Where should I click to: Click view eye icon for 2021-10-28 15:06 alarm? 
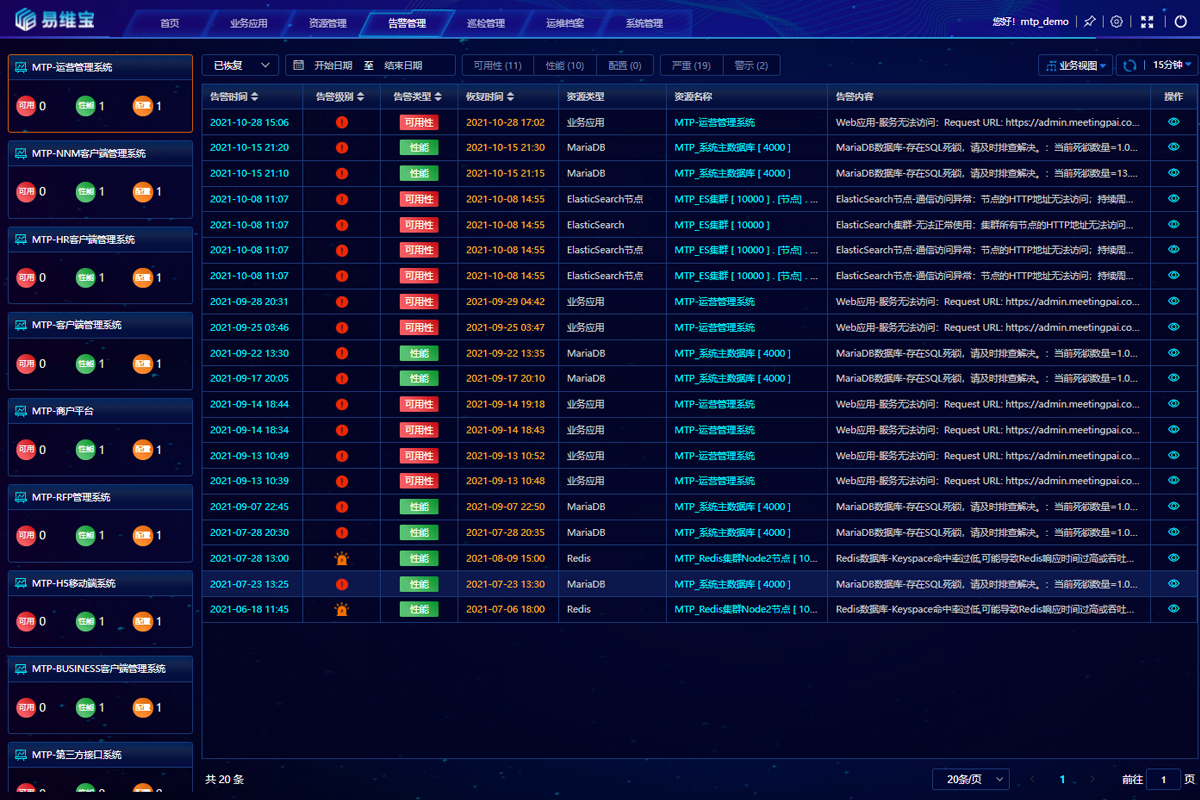coord(1173,122)
